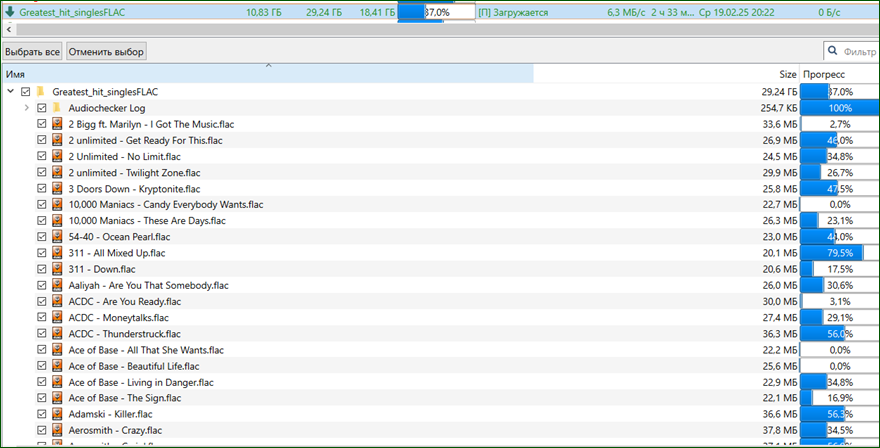Click the Ср 19.02.25 20:22 date value

(x=735, y=12)
